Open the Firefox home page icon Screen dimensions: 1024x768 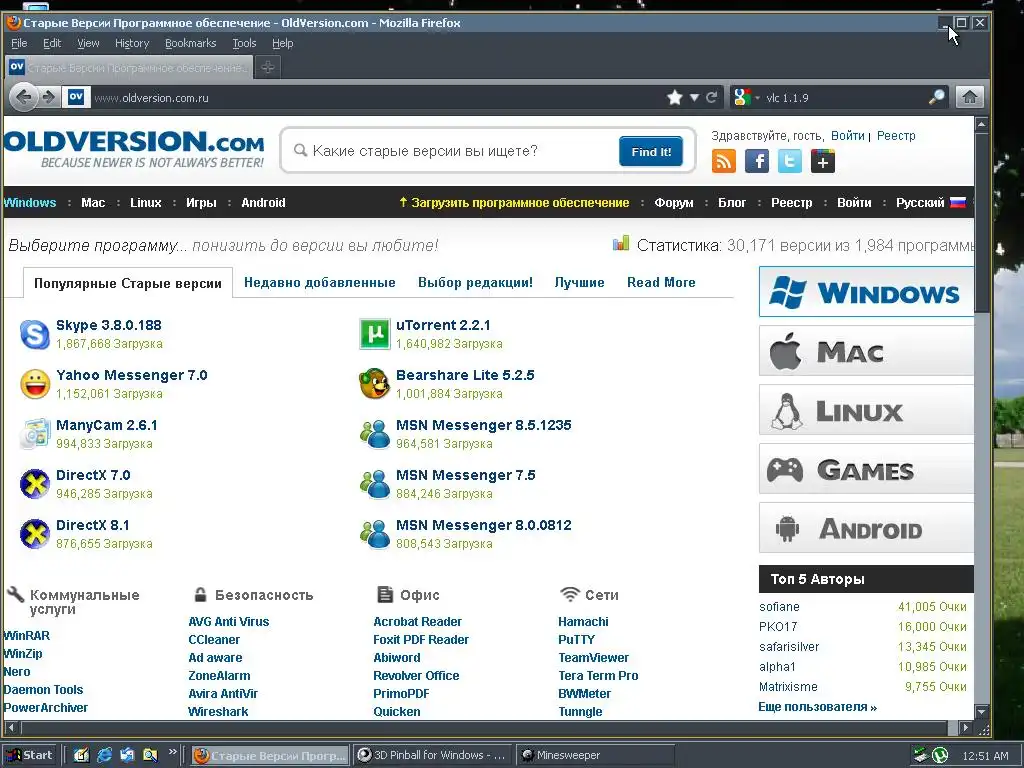(x=970, y=97)
